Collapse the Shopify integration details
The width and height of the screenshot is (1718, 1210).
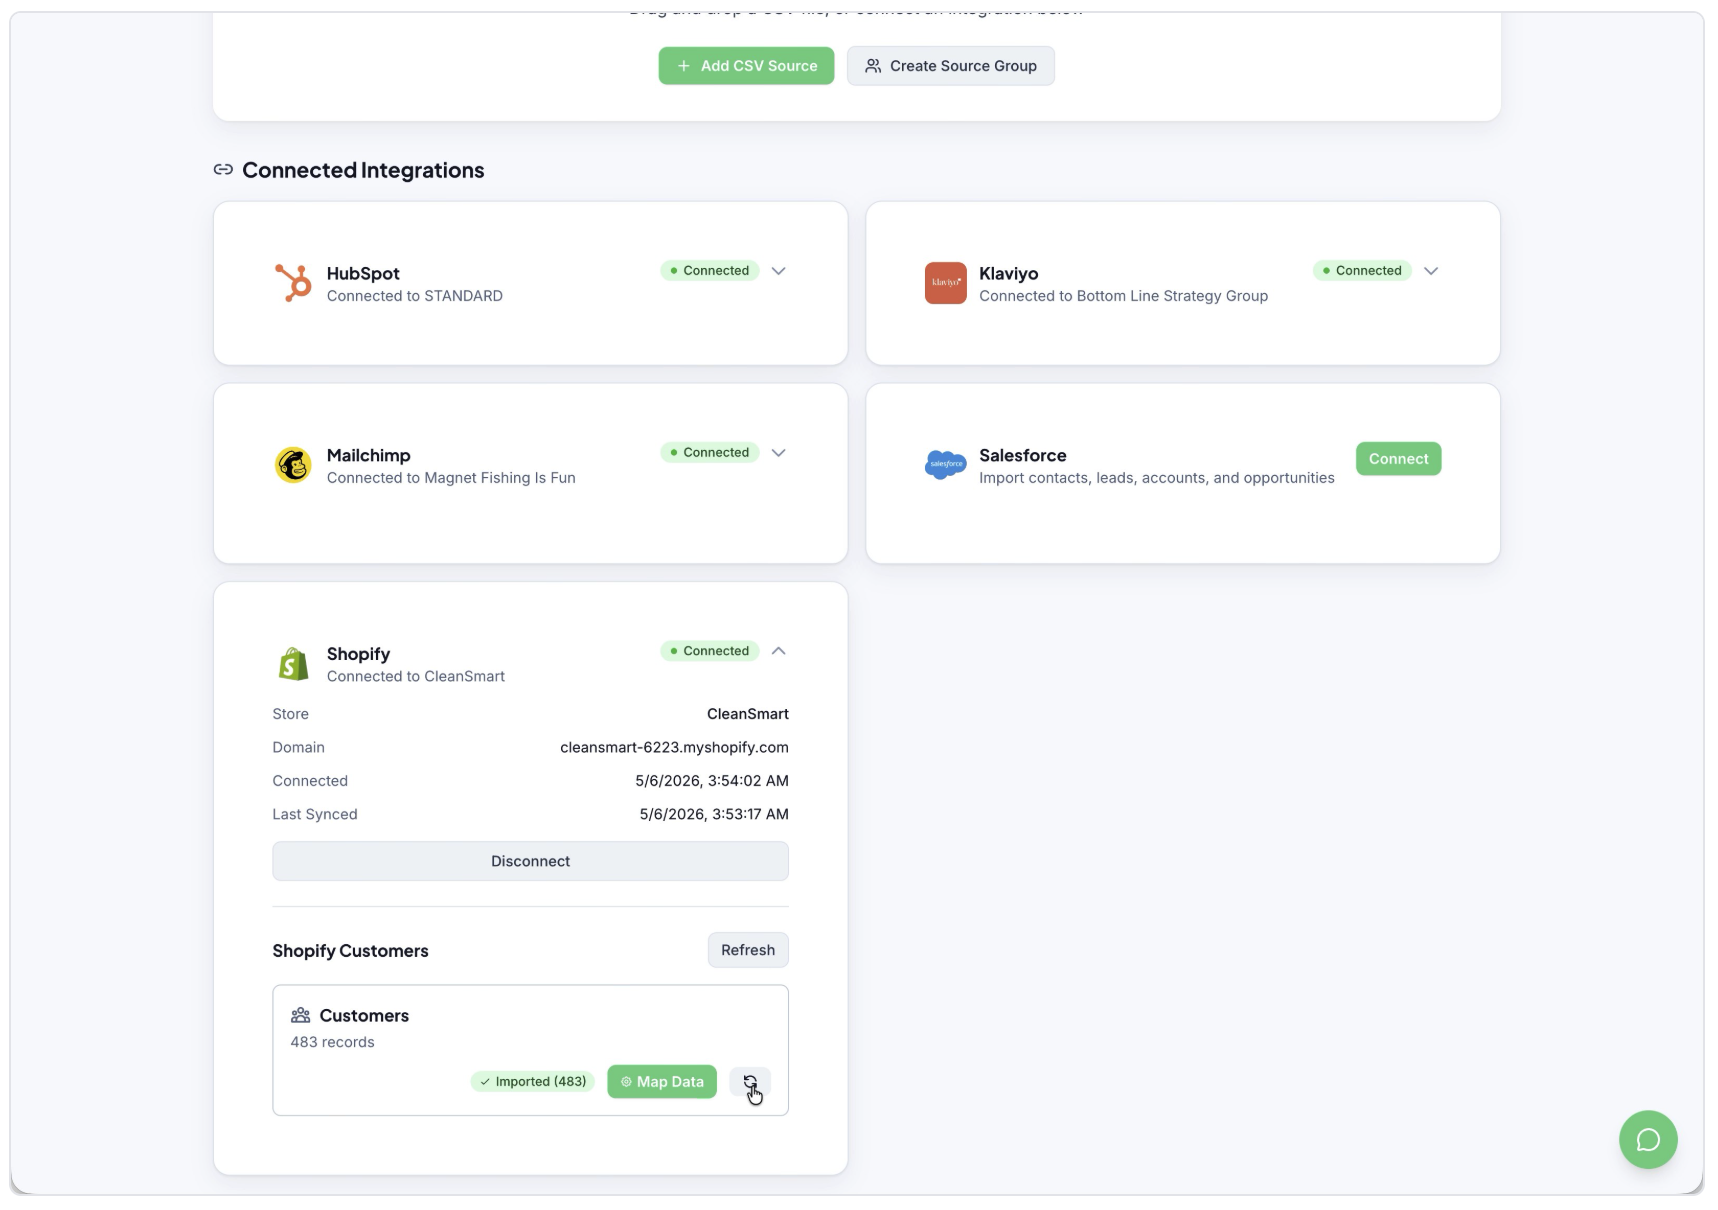[x=778, y=651]
